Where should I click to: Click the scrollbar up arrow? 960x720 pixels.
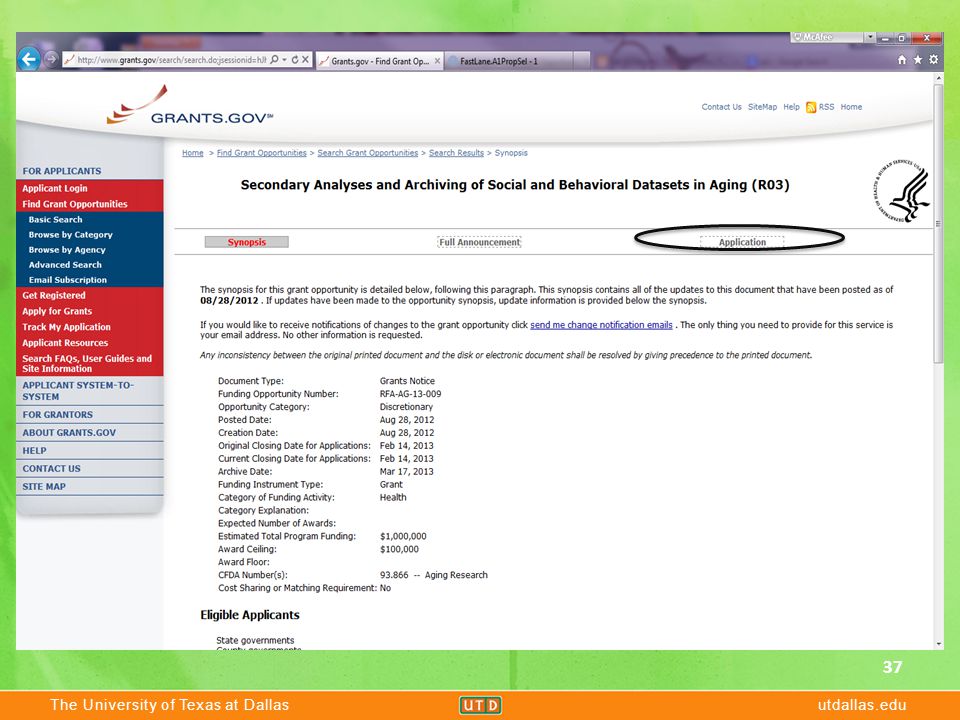click(939, 78)
